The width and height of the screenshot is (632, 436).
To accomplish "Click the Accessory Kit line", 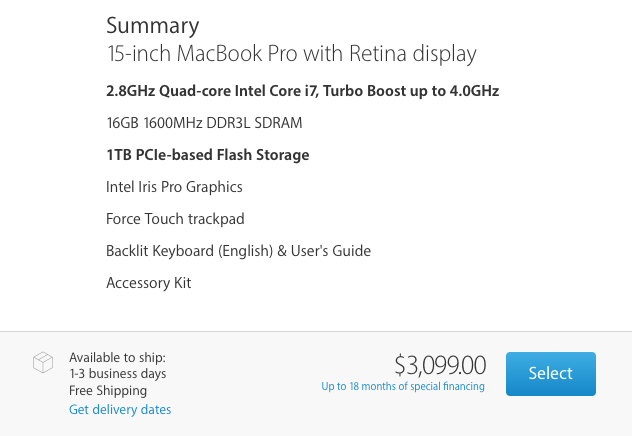I will (149, 283).
